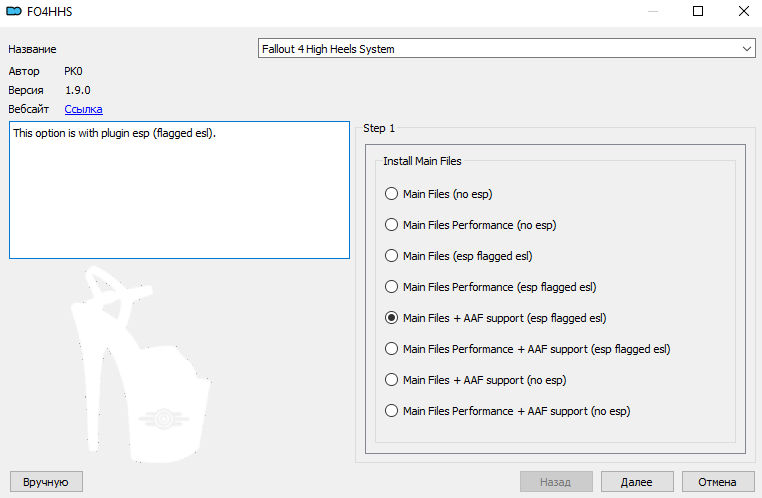Click the Install Main Files heading
762x498 pixels.
(x=422, y=161)
